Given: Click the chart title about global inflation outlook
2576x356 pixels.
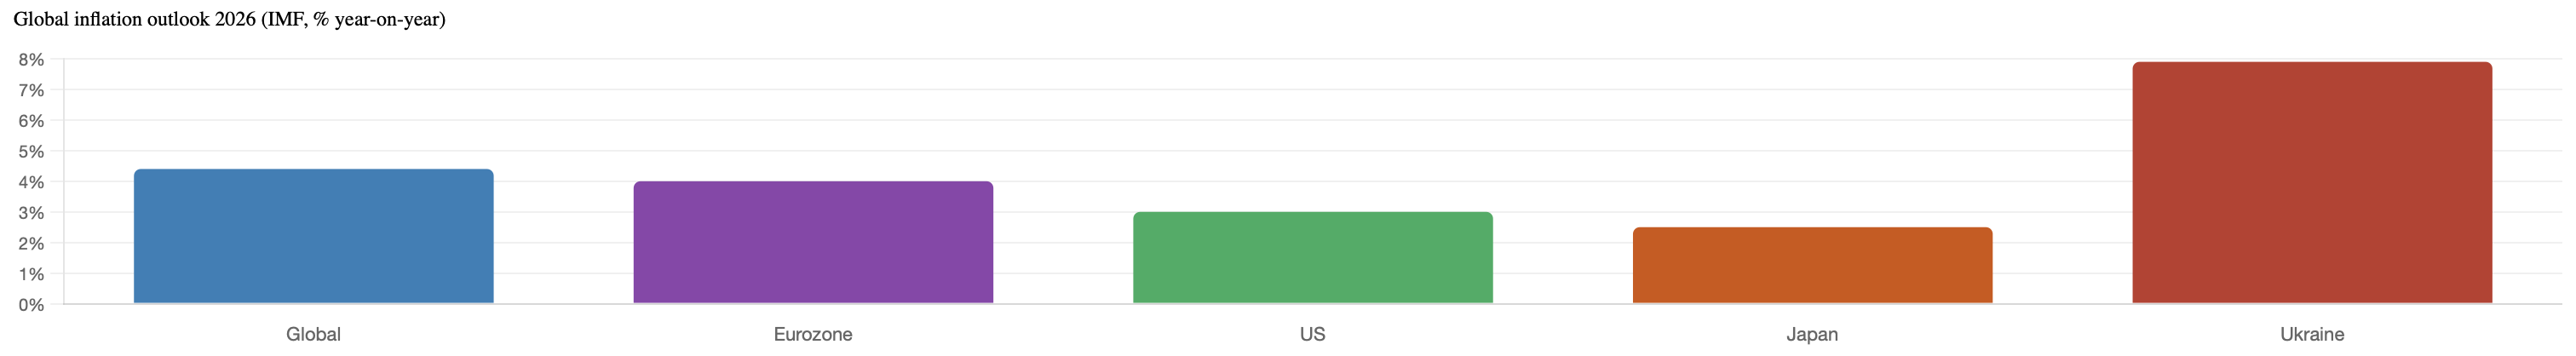Looking at the screenshot, I should pos(229,19).
